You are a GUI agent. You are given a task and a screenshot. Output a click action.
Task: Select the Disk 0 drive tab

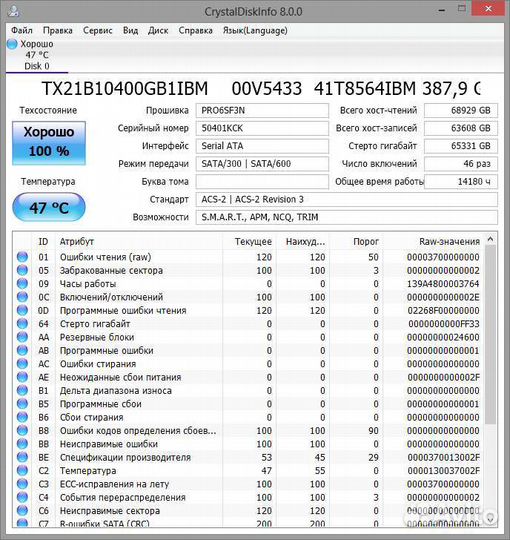[x=37, y=55]
